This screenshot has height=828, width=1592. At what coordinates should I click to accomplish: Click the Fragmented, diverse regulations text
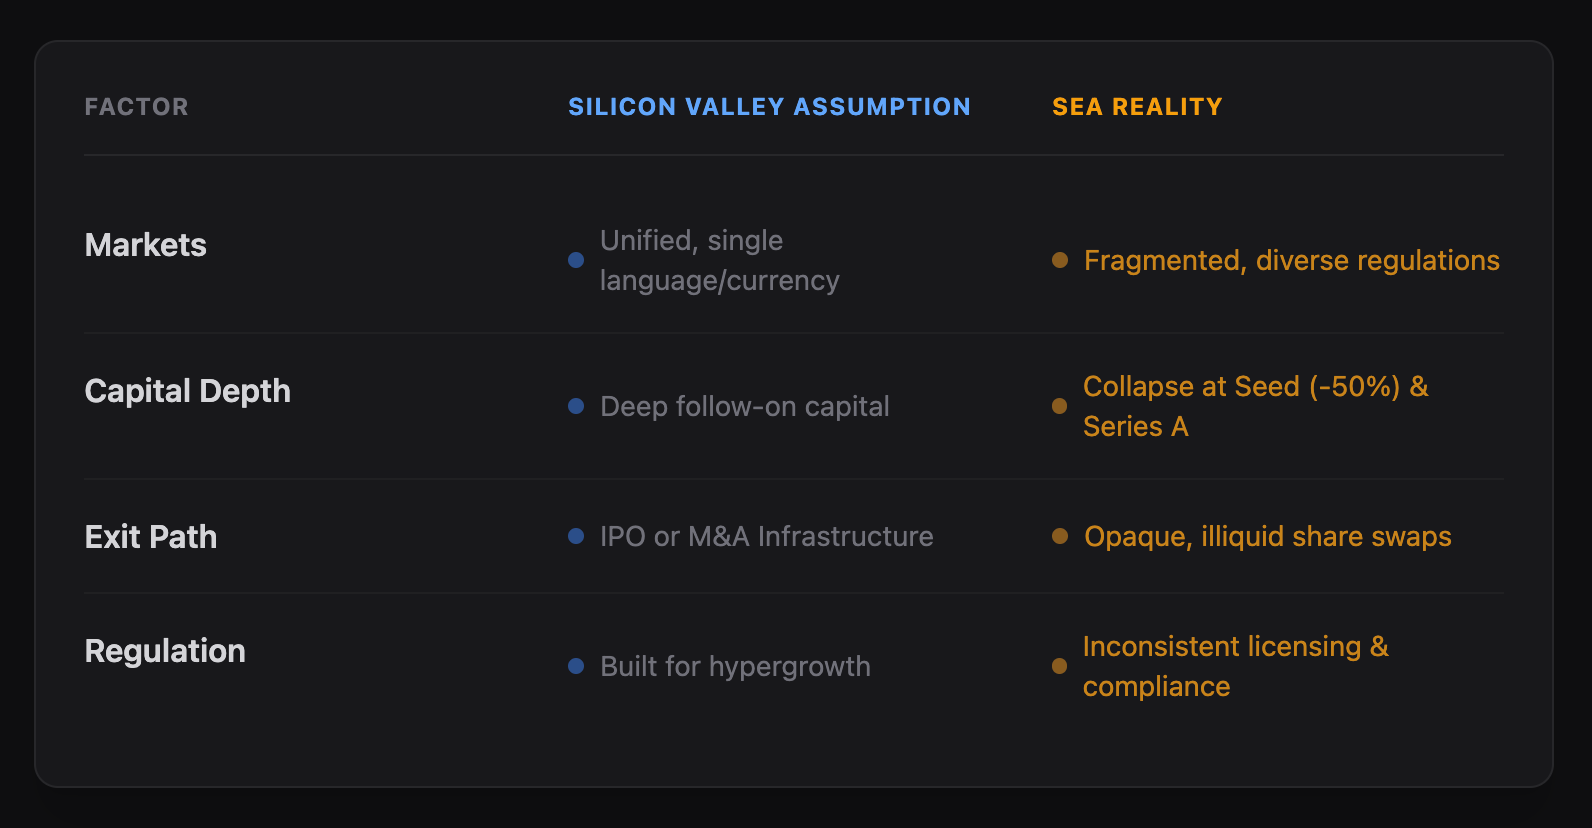pyautogui.click(x=1291, y=260)
